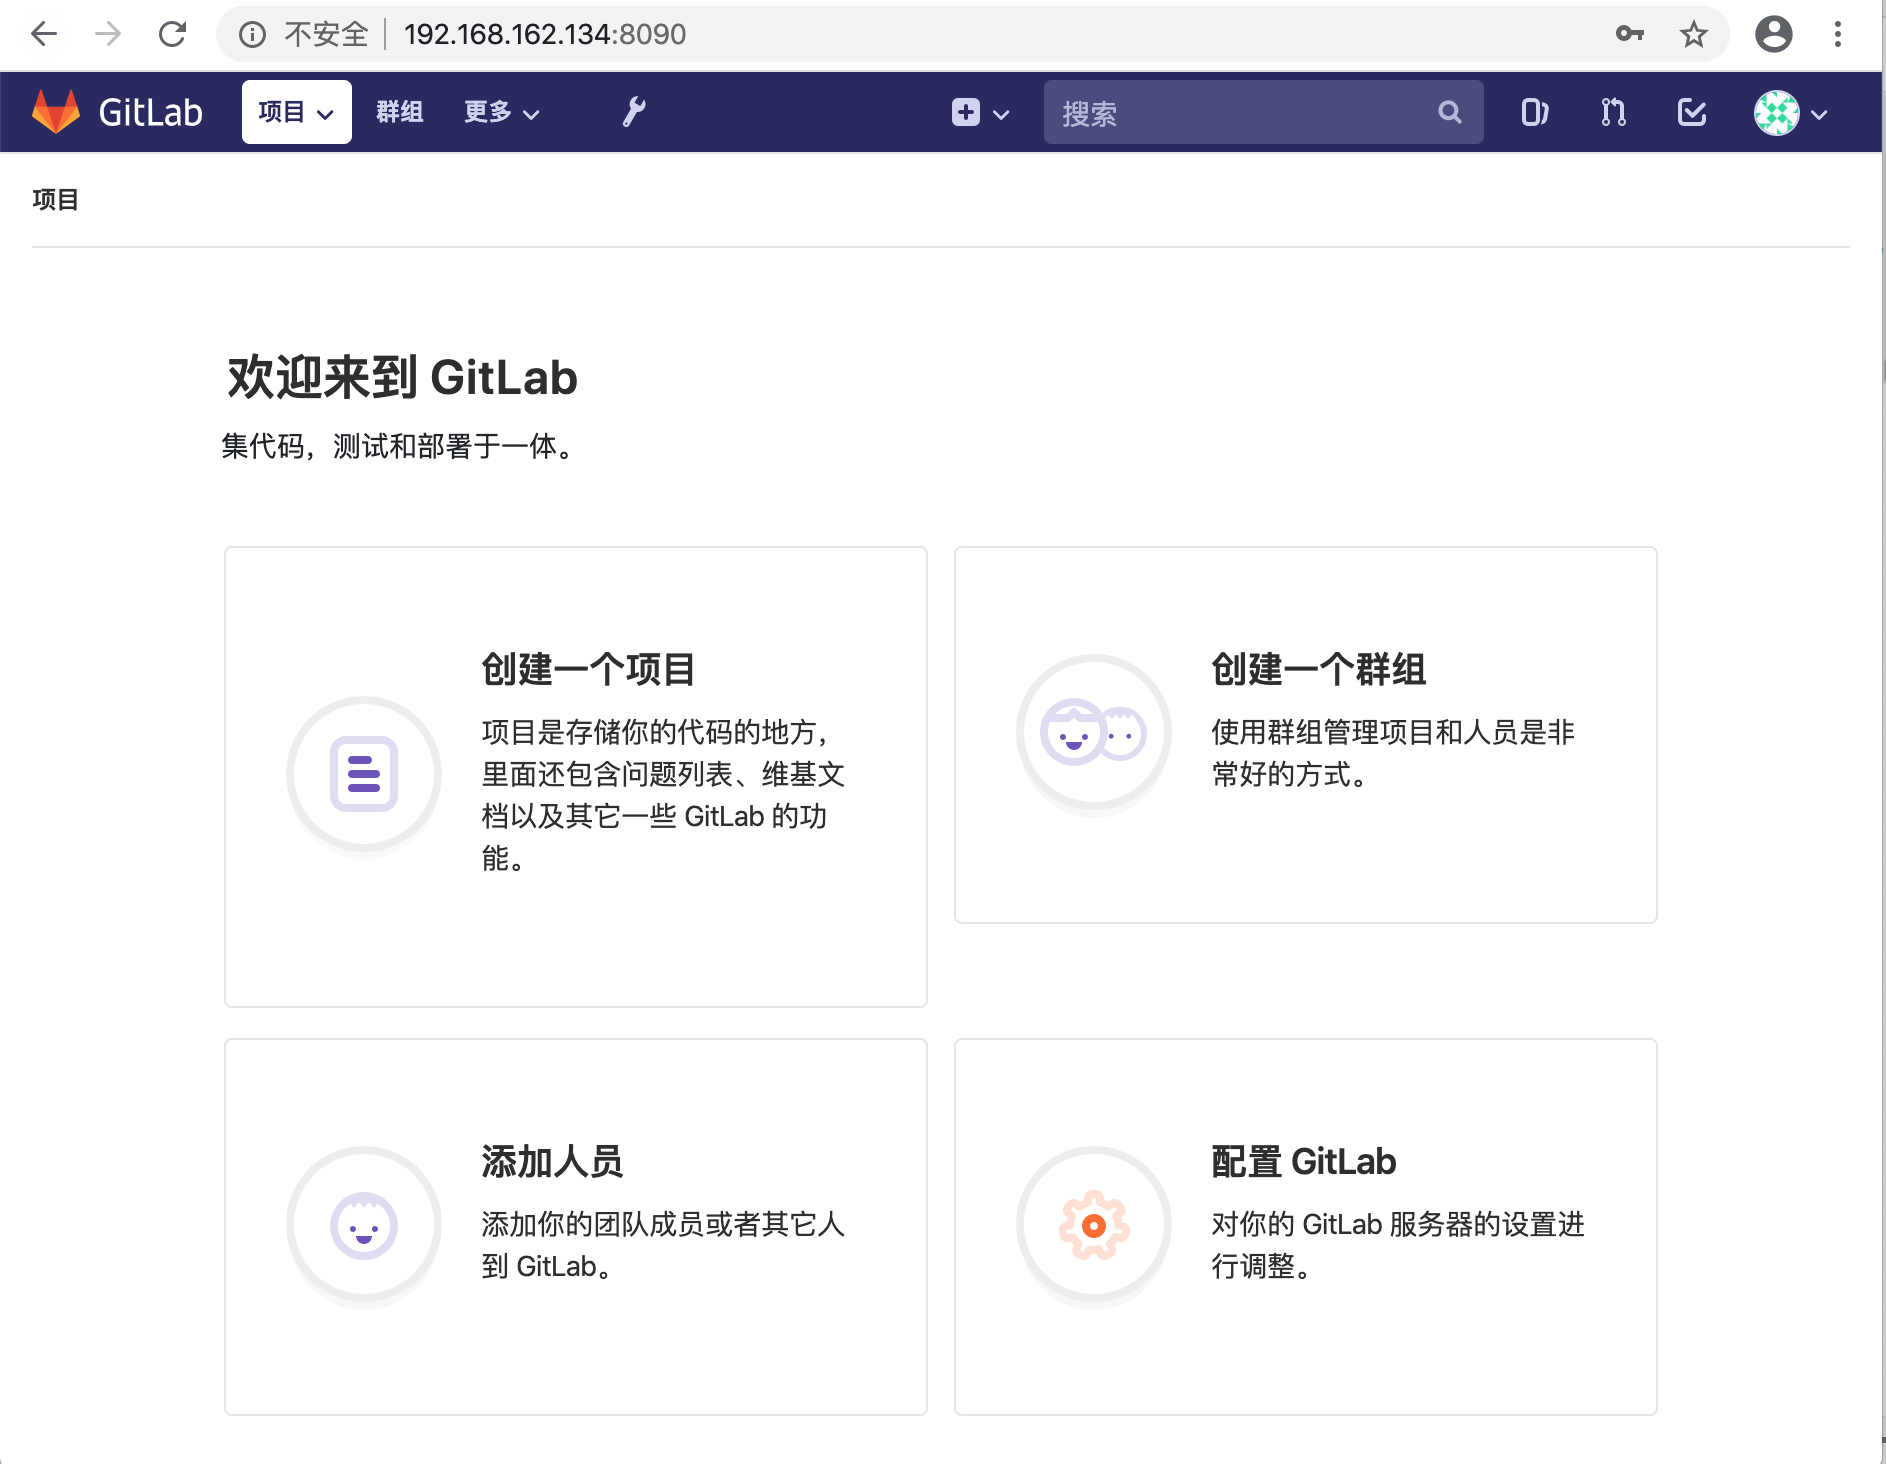The image size is (1886, 1464).
Task: Click the 配置 GitLab heading
Action: pyautogui.click(x=1304, y=1161)
